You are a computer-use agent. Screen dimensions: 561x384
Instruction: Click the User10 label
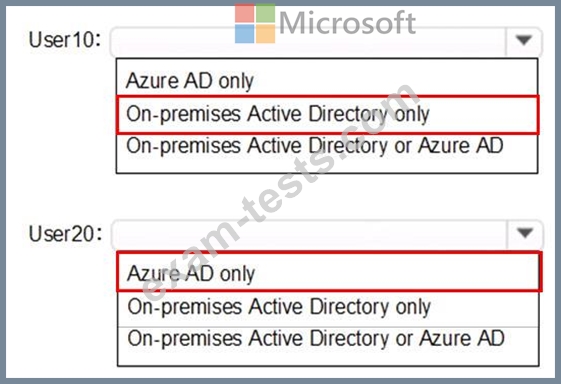65,40
